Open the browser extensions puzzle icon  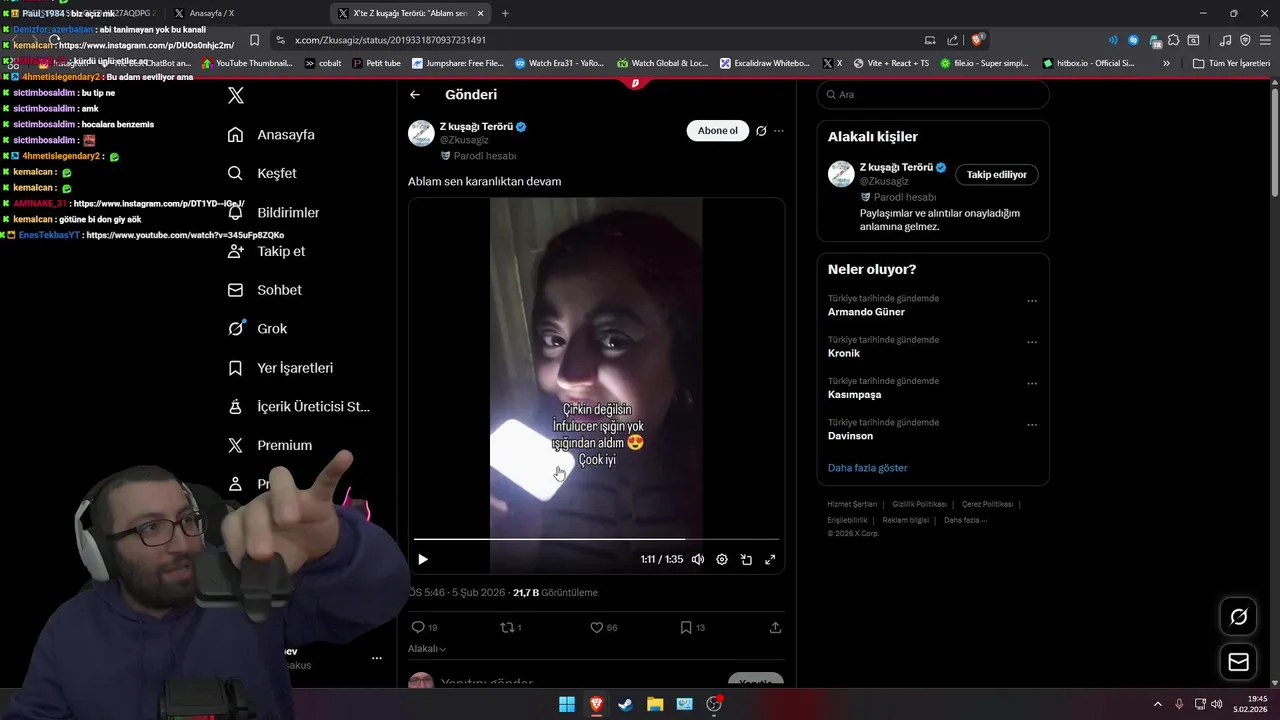[1173, 40]
